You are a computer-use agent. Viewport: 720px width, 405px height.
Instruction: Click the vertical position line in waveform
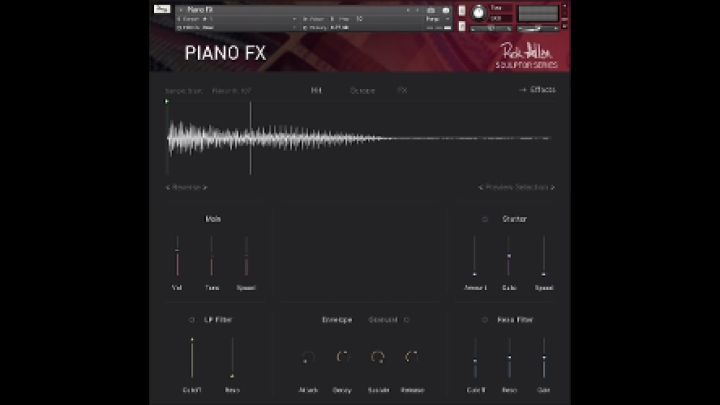click(x=250, y=138)
